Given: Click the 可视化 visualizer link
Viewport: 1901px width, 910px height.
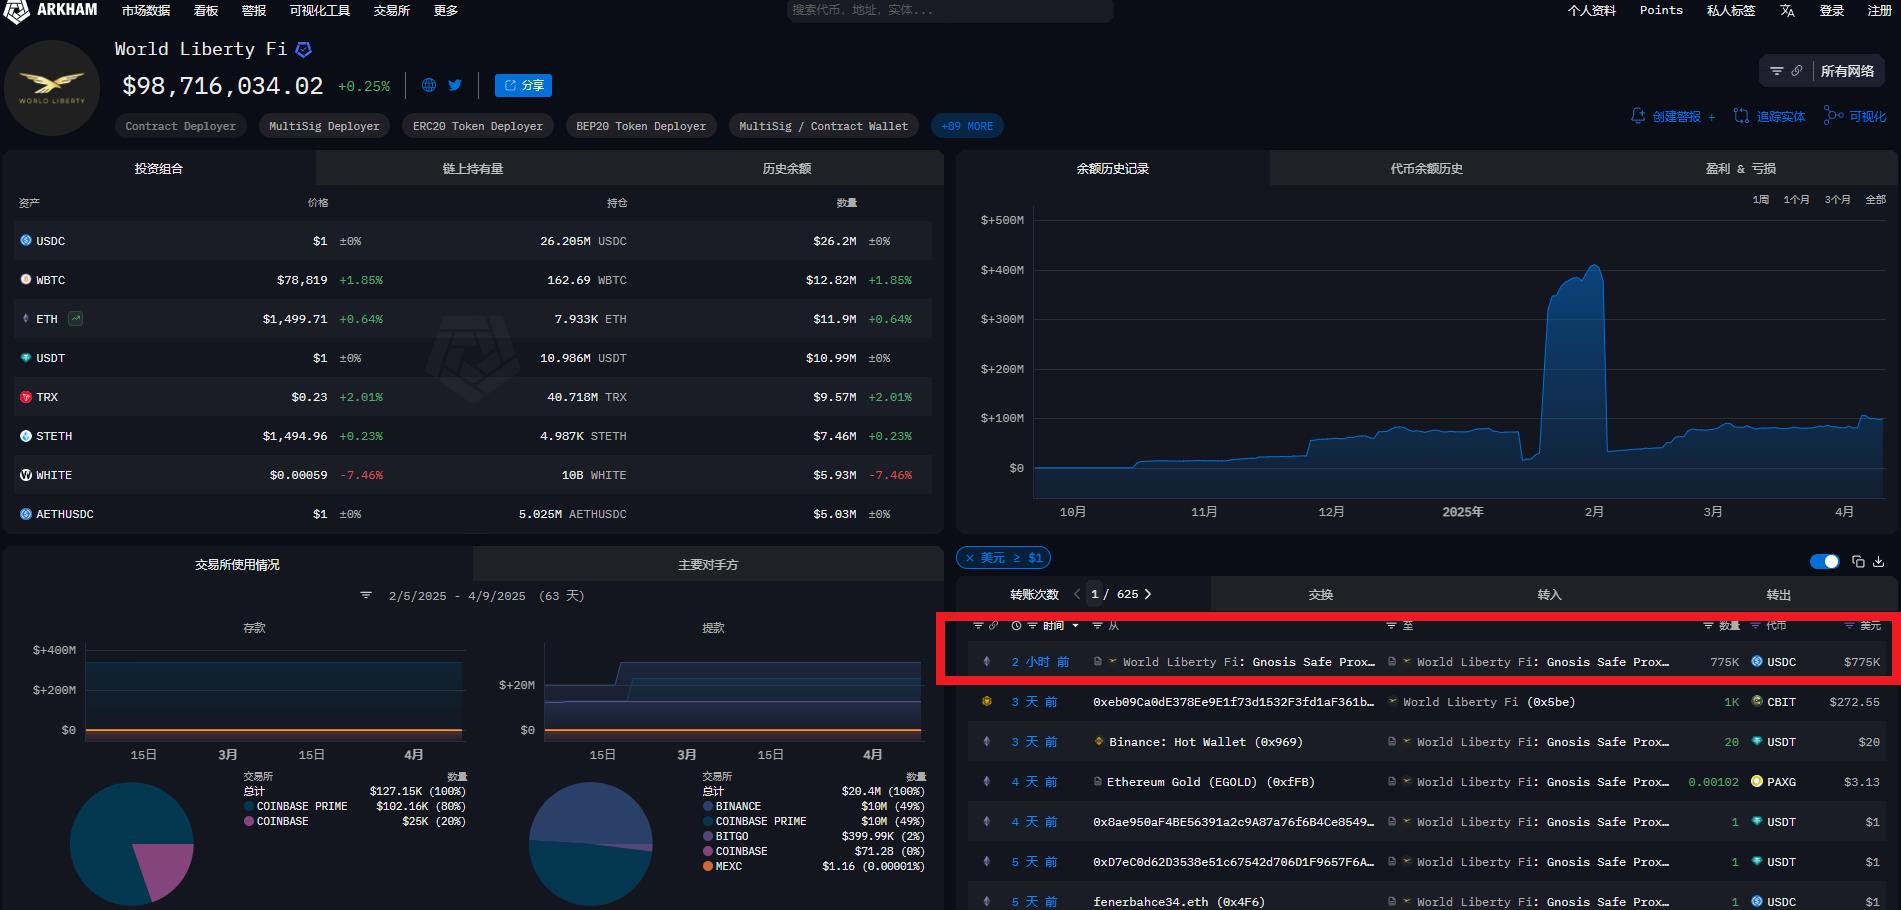Looking at the screenshot, I should (1855, 116).
